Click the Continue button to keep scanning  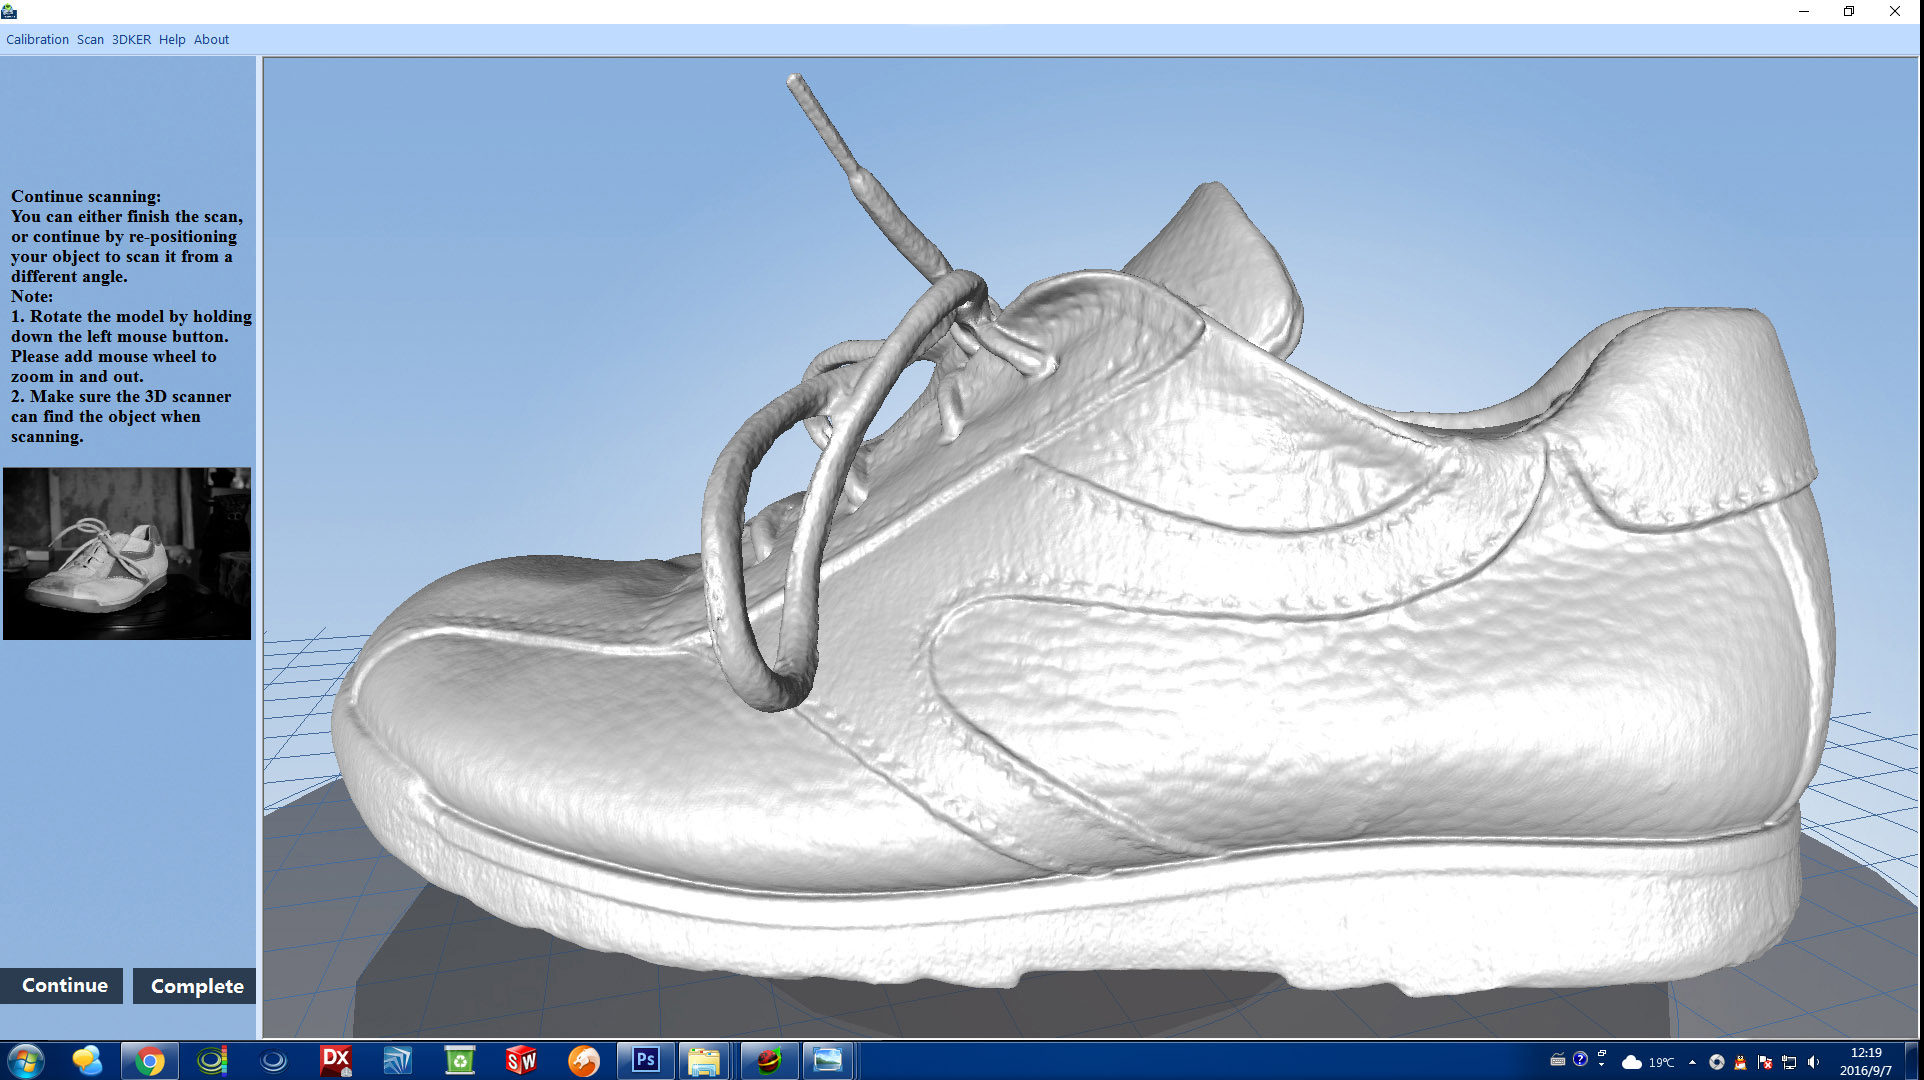click(62, 986)
